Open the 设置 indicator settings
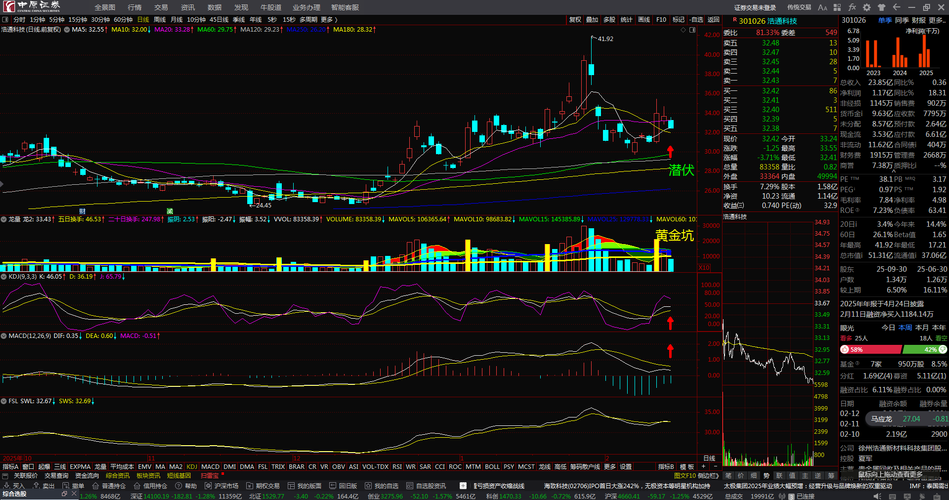This screenshot has width=949, height=500. [625, 467]
